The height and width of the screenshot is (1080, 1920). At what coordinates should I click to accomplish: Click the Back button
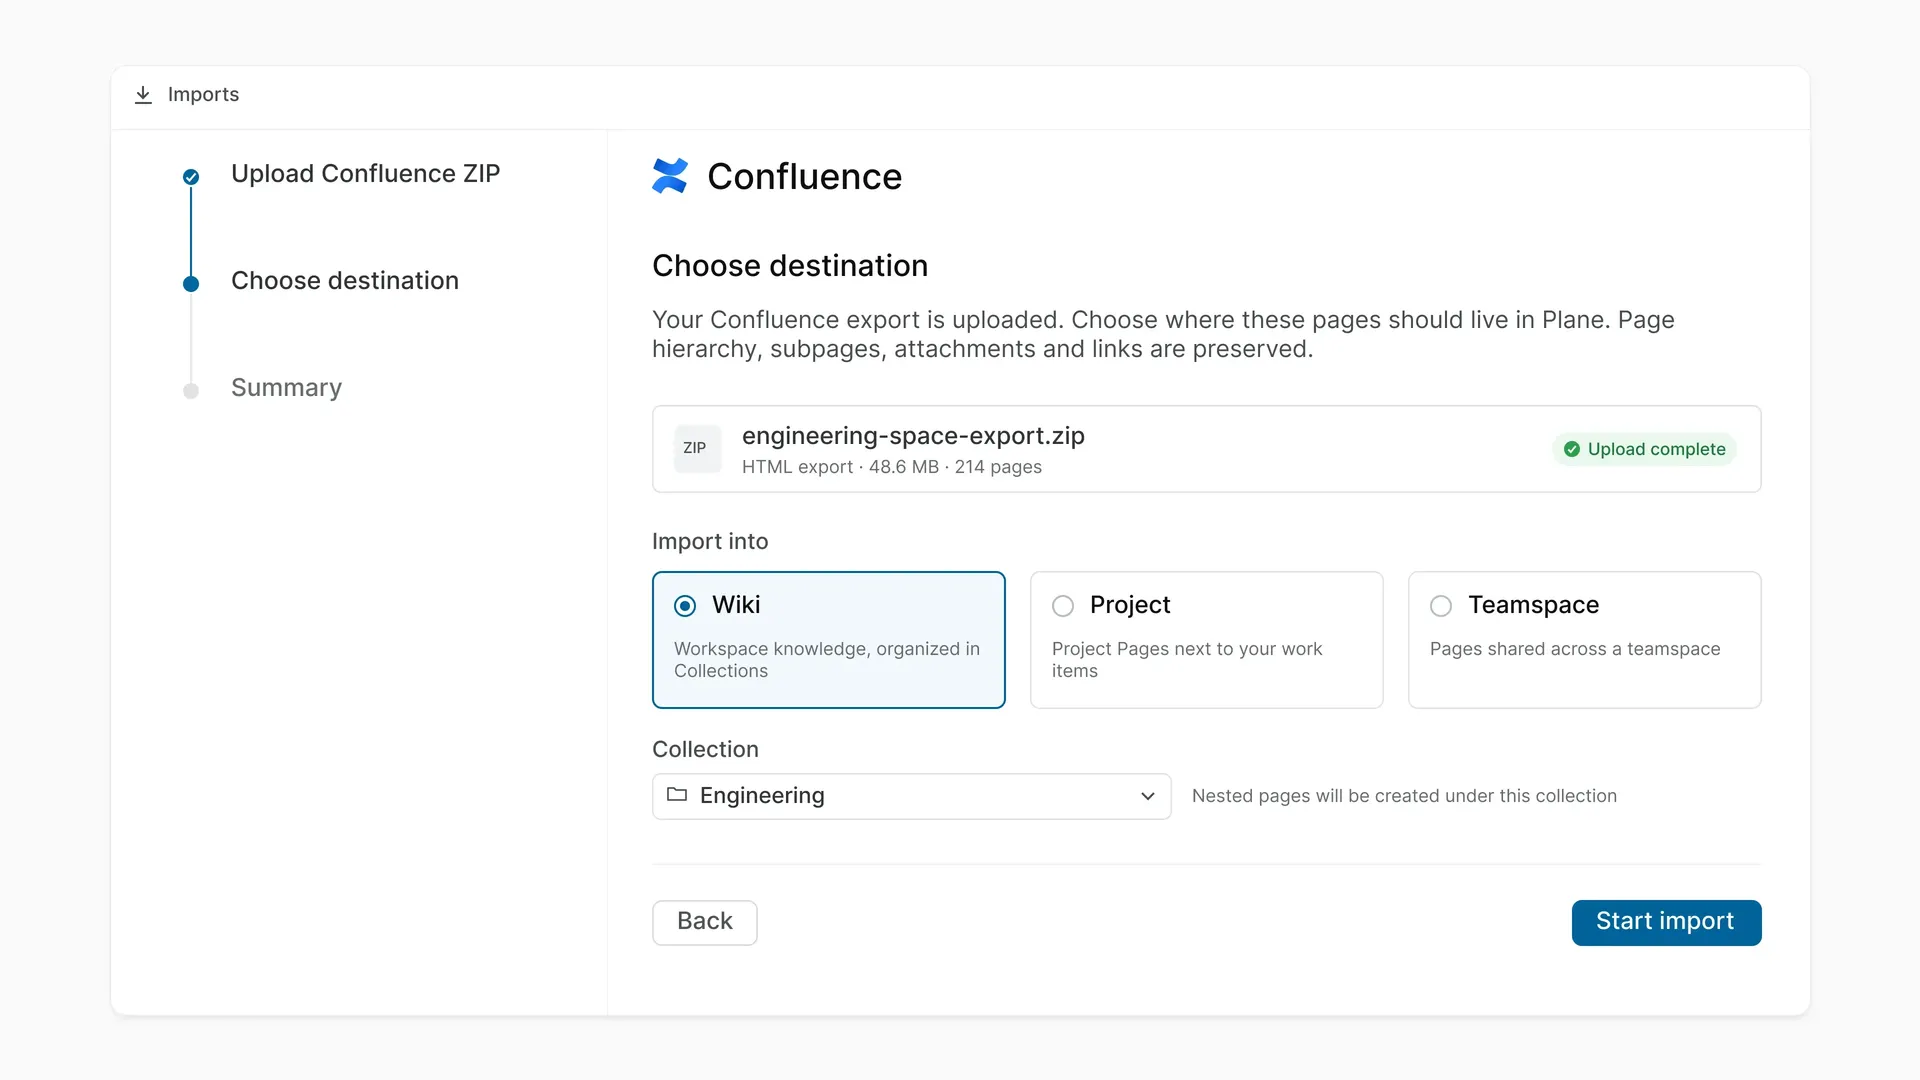(x=705, y=922)
